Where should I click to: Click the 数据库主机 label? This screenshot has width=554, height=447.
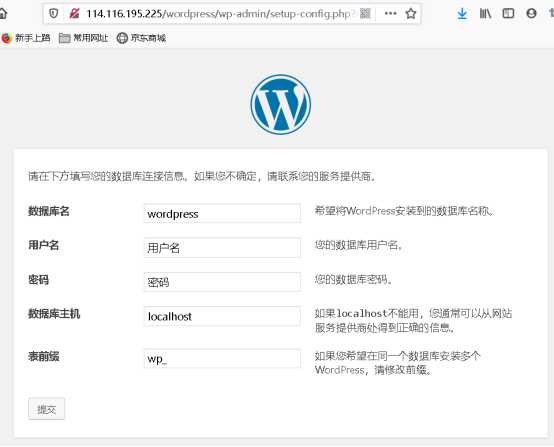(x=54, y=314)
